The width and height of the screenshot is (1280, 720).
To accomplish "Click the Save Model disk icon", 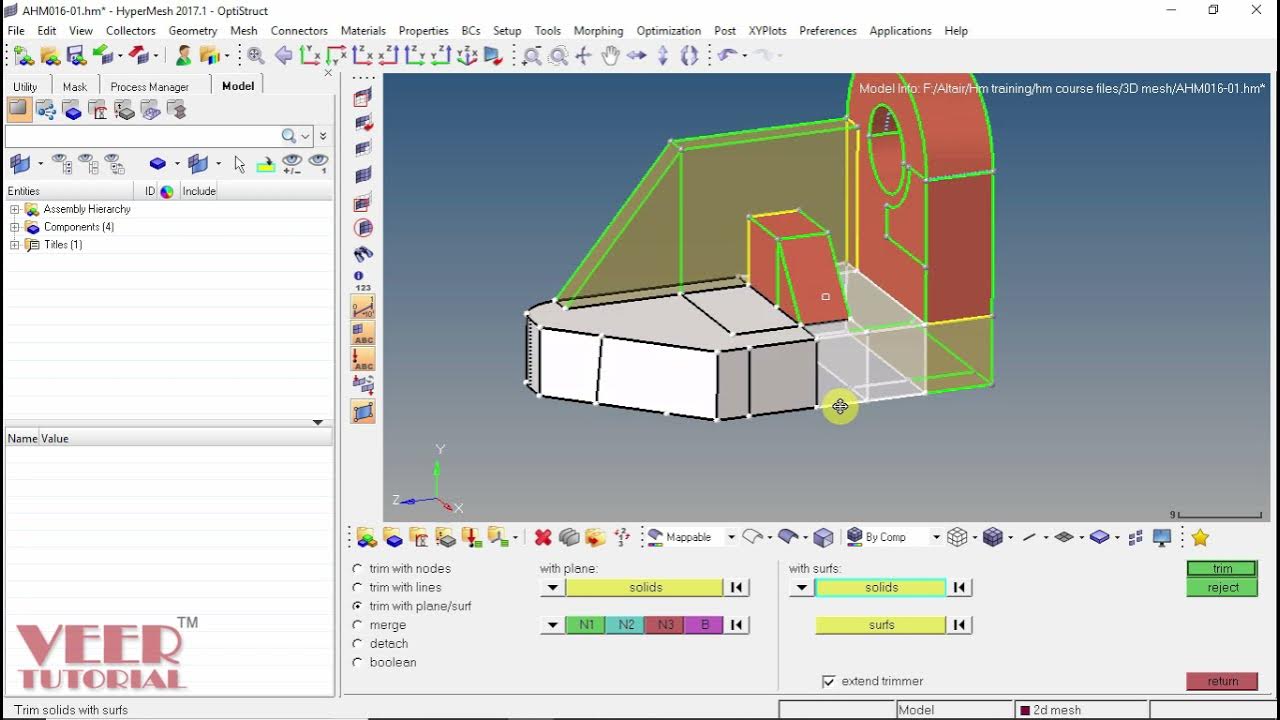I will (x=75, y=56).
